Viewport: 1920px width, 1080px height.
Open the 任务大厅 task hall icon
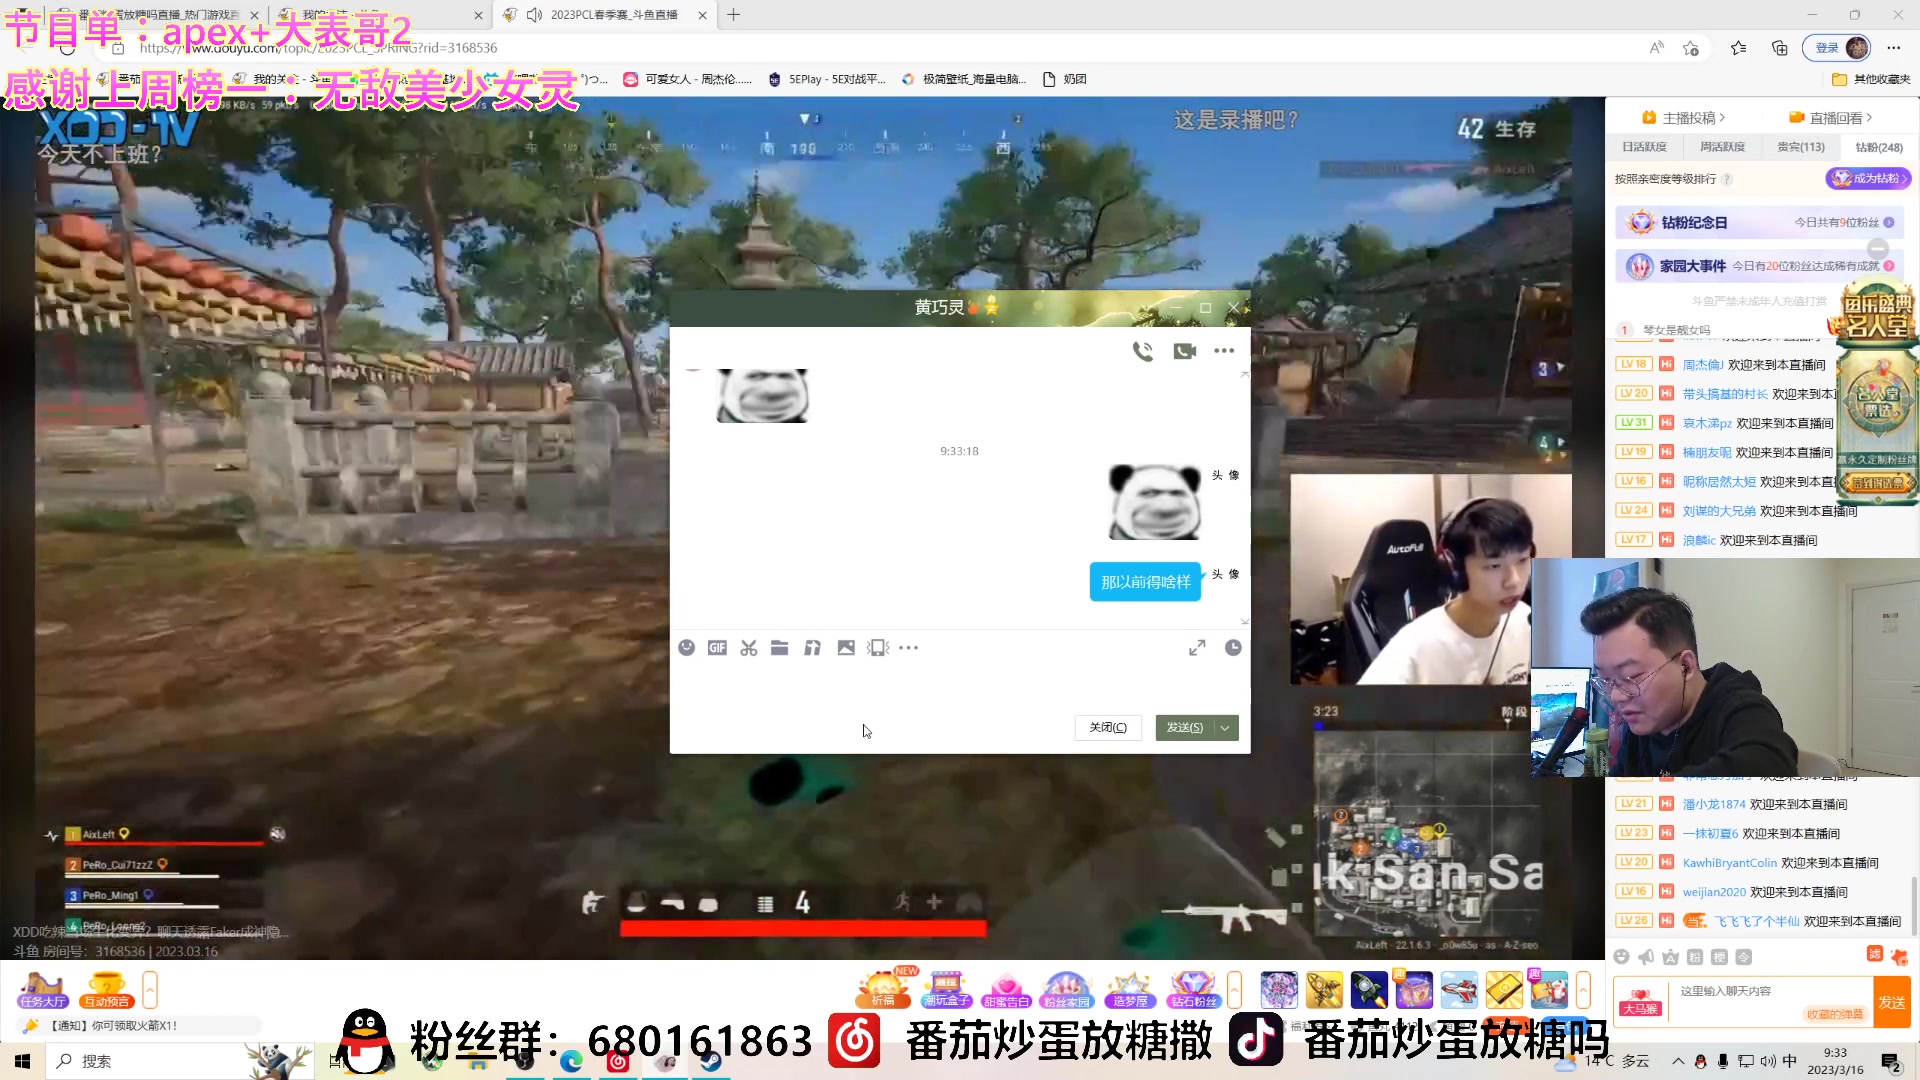point(42,990)
